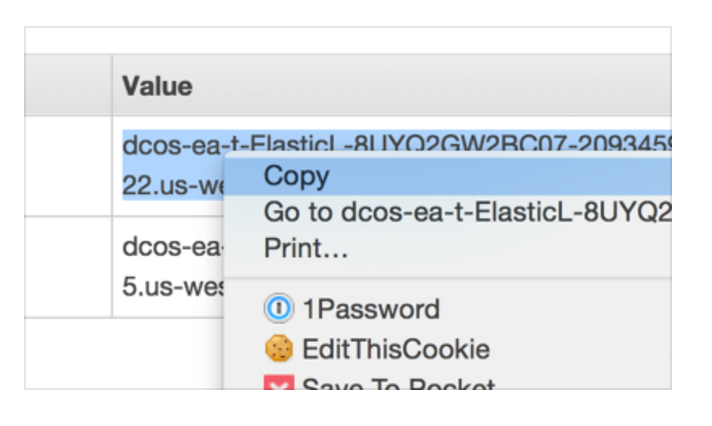This screenshot has height=426, width=712.
Task: Select the EditThisCookie menu entry text
Action: pyautogui.click(x=396, y=349)
